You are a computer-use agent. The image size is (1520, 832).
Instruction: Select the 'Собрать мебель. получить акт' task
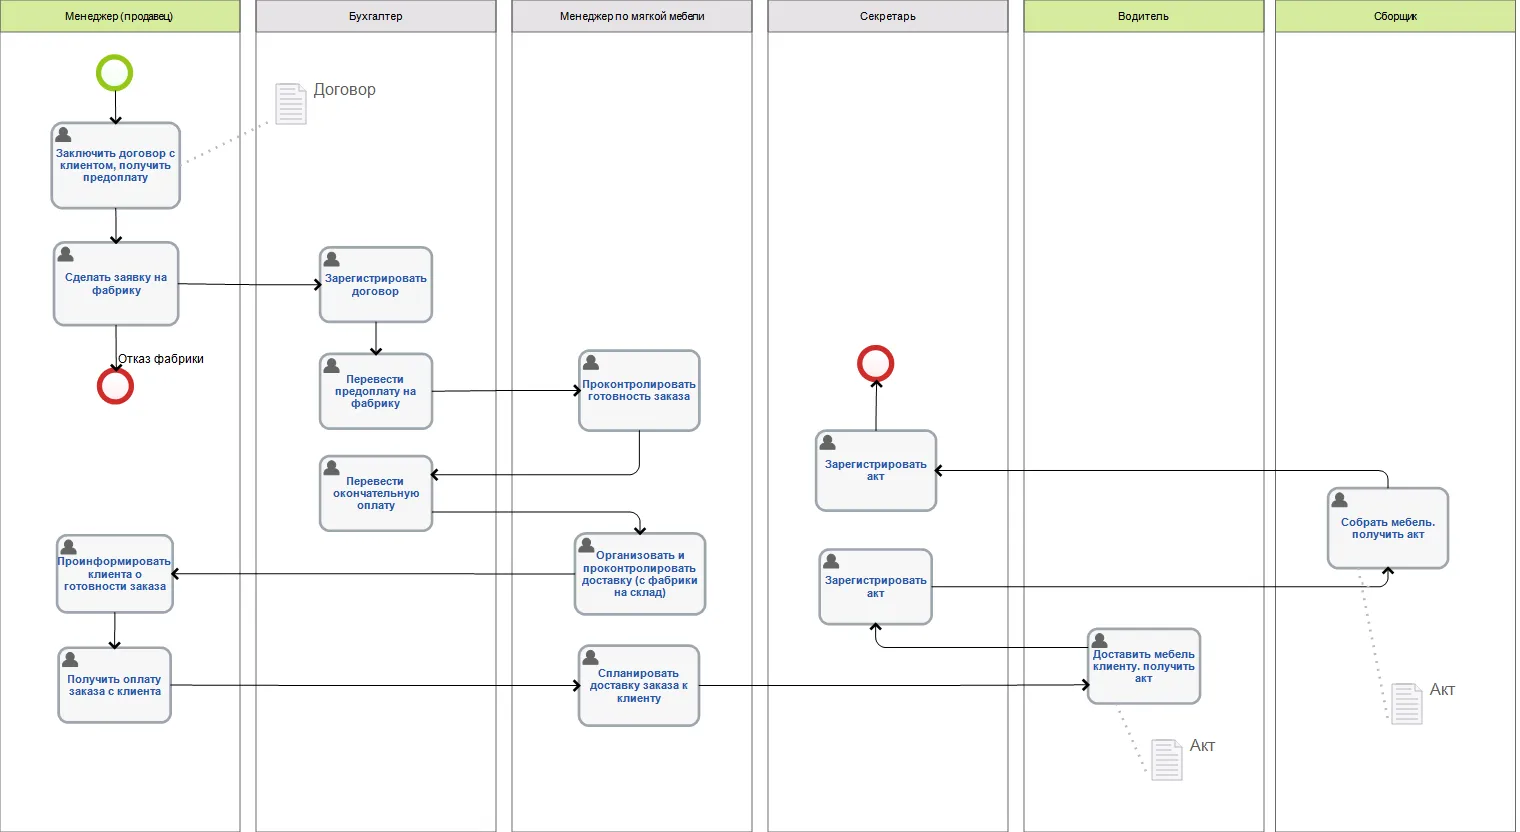(x=1387, y=529)
